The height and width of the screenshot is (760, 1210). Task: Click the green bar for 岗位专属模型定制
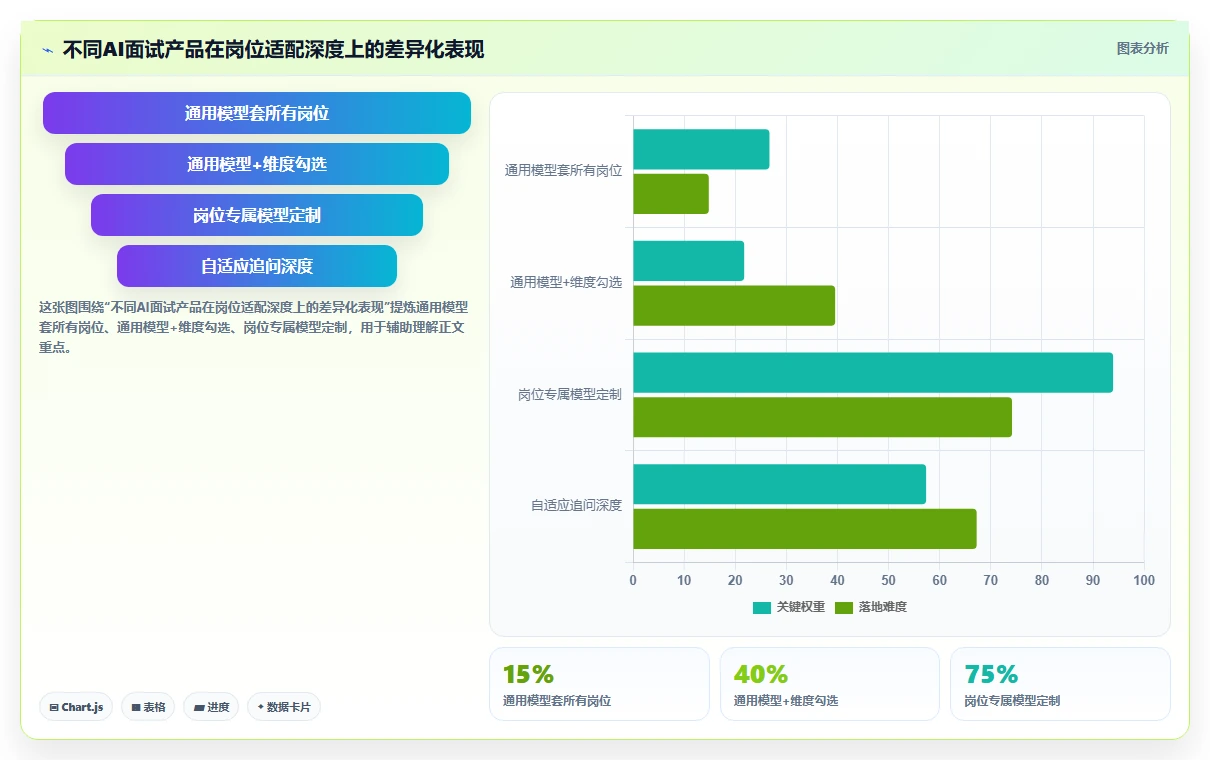(x=822, y=417)
